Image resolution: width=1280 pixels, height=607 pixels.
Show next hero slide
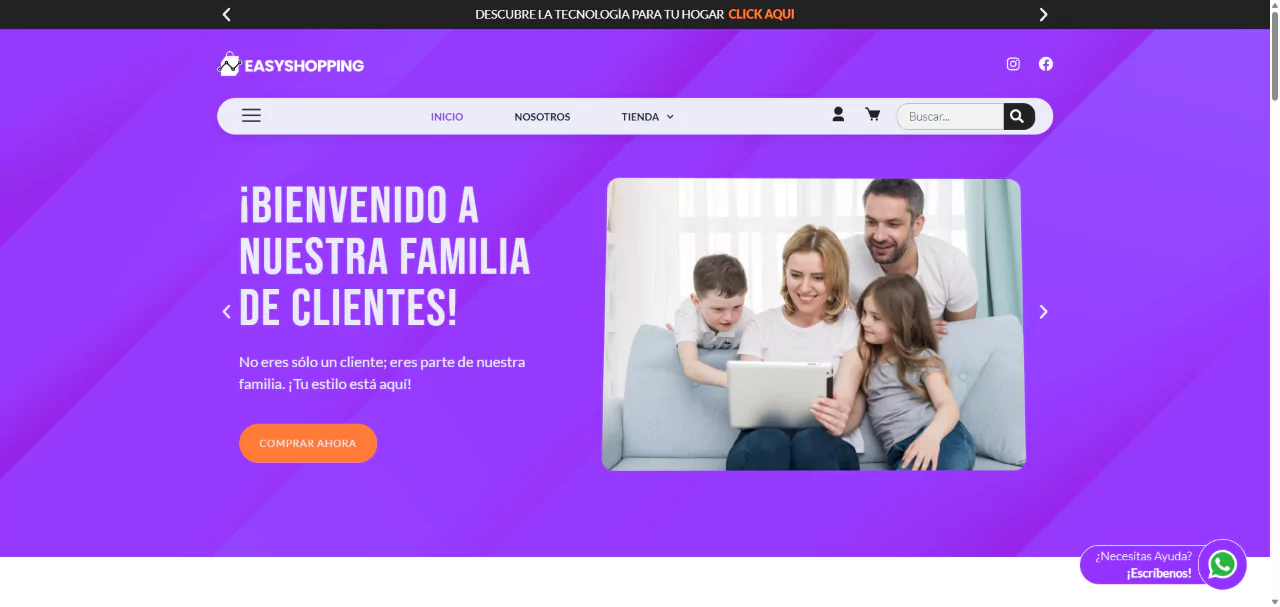[1044, 312]
